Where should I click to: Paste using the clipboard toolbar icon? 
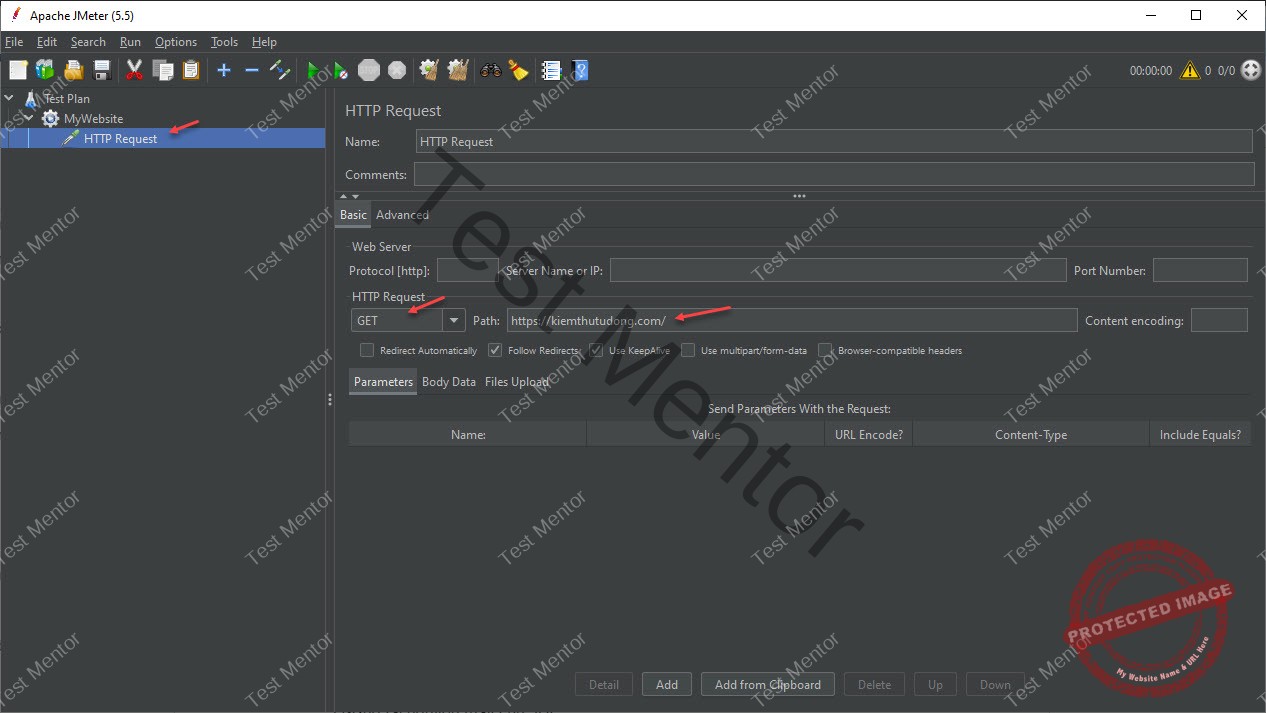[x=191, y=70]
